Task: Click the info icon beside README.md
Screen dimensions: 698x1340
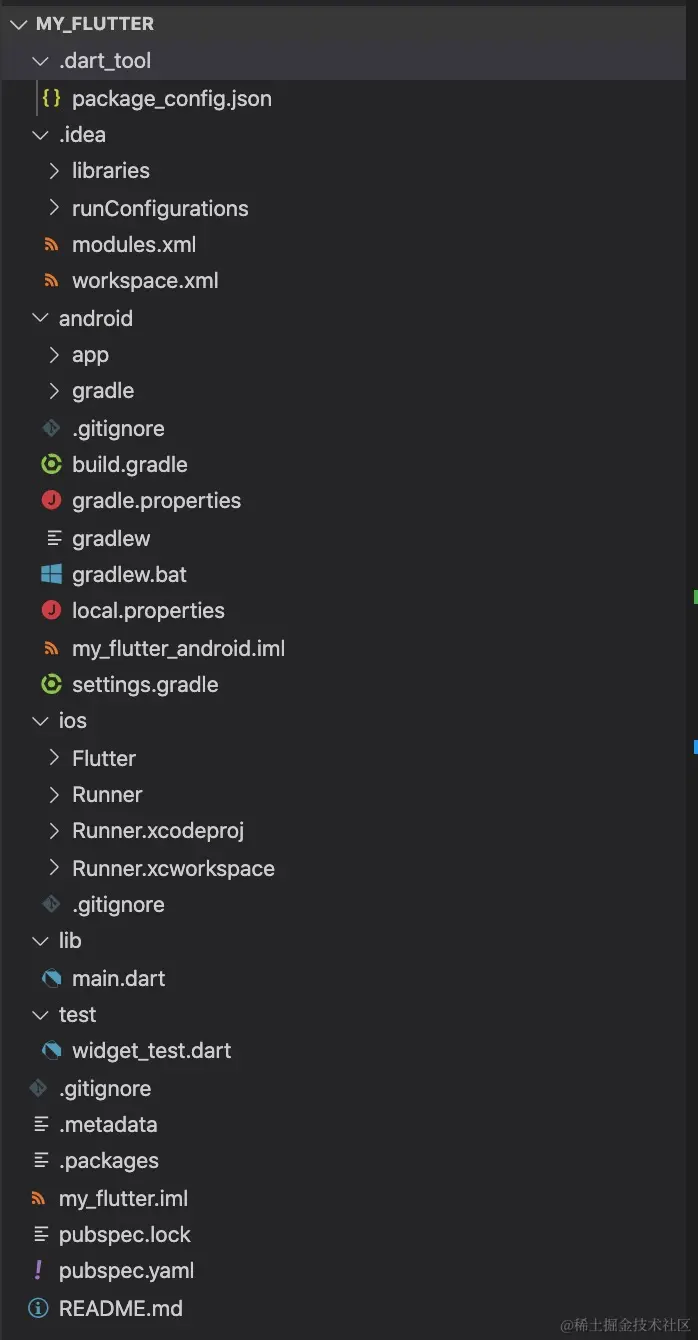Action: [x=38, y=1308]
